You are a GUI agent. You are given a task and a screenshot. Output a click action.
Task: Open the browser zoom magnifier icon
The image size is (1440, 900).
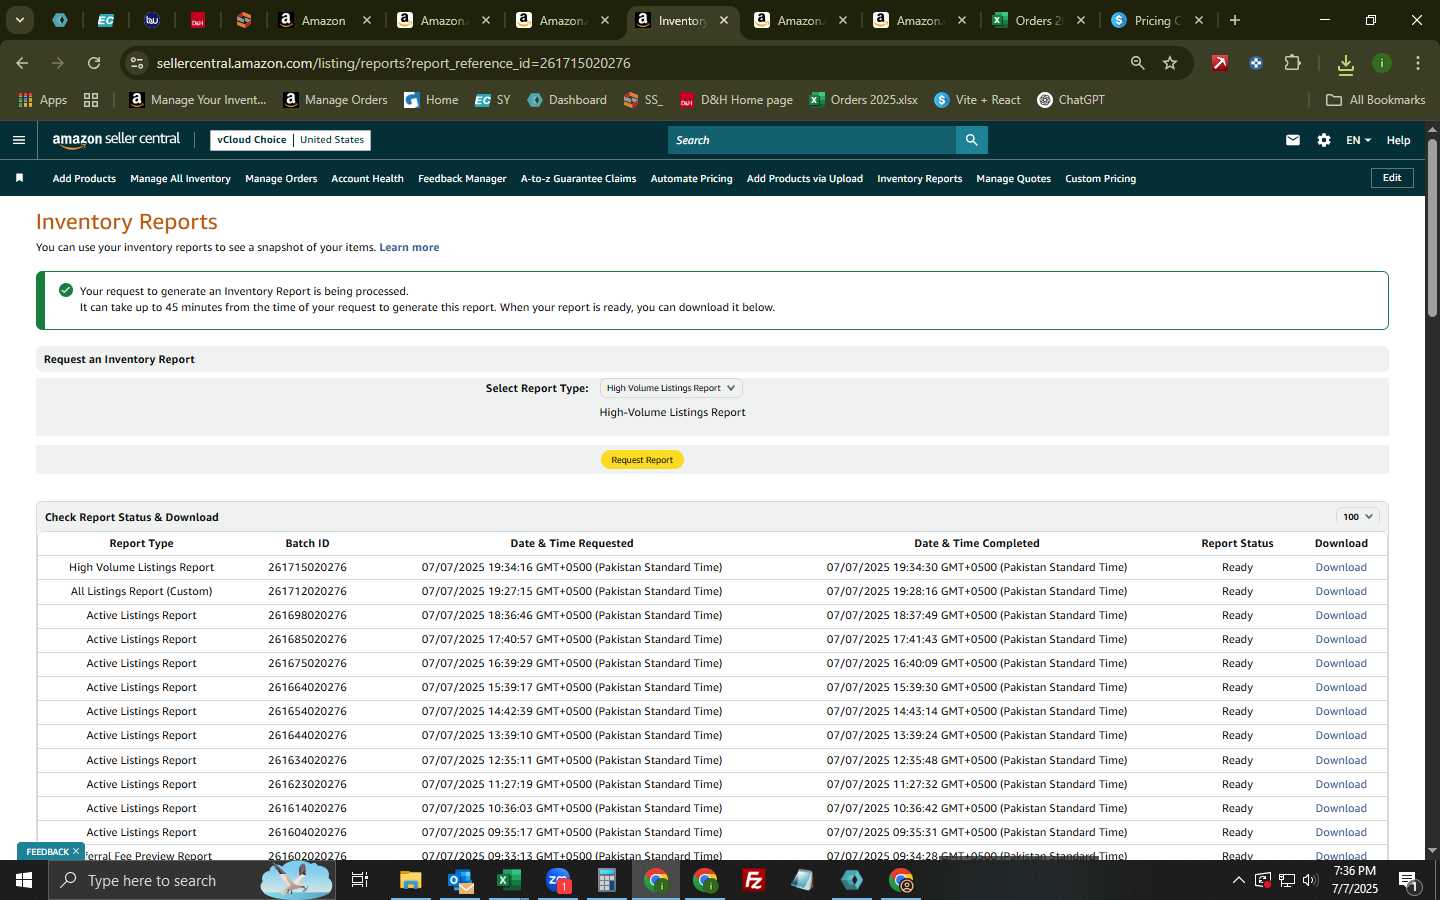[1137, 63]
